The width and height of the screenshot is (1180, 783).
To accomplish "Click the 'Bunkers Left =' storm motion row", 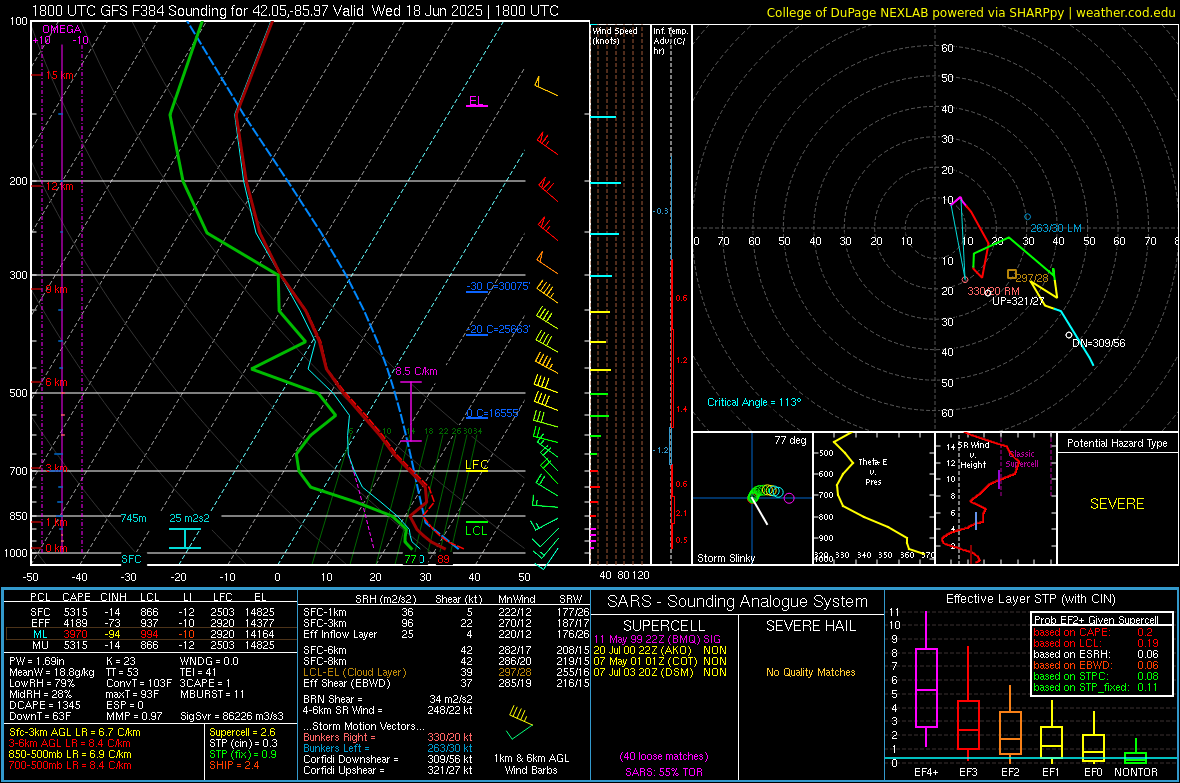I will coord(388,748).
